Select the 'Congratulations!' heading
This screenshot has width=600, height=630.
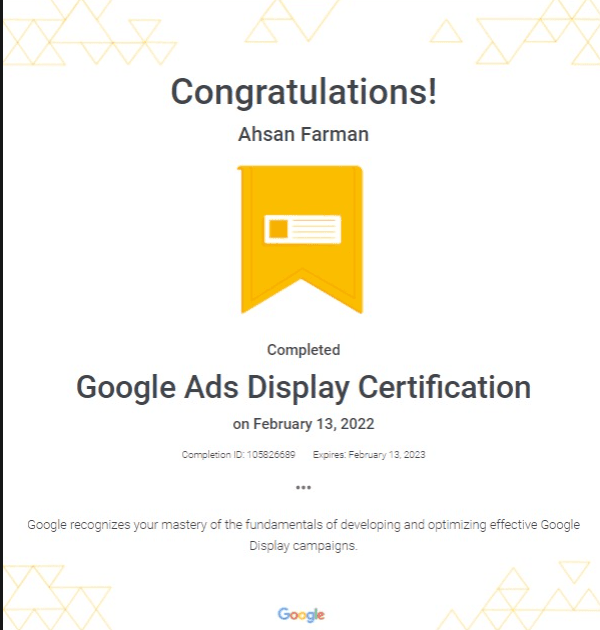point(303,92)
